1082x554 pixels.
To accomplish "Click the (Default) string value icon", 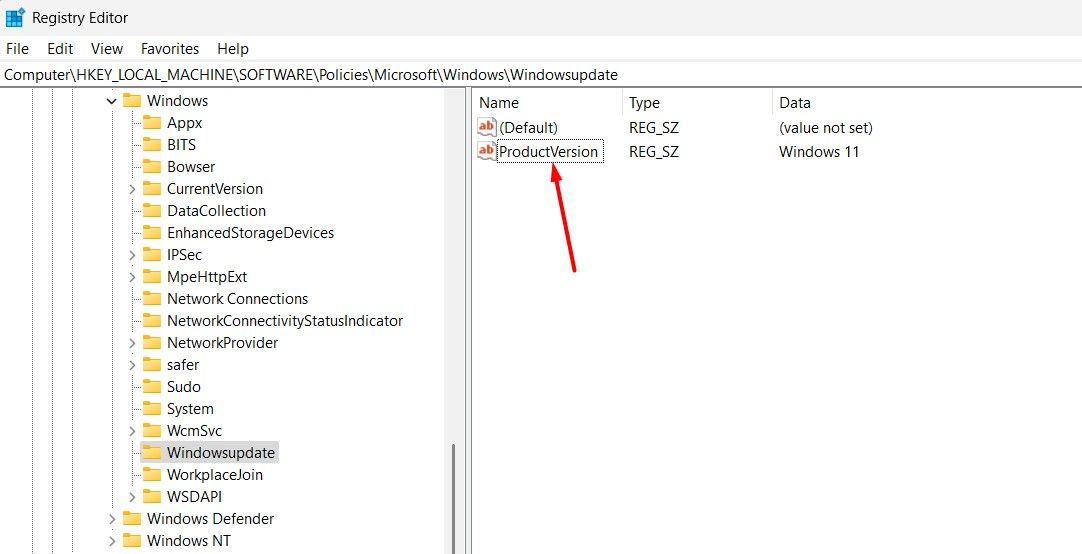I will (x=486, y=128).
